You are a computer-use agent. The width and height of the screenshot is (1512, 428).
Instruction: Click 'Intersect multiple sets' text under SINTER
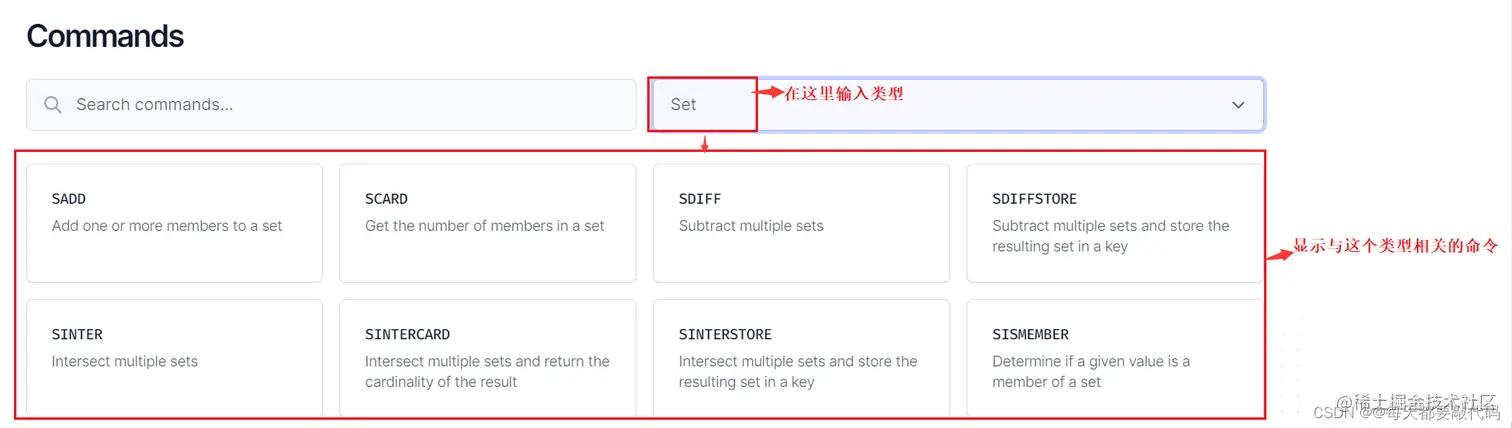click(125, 361)
